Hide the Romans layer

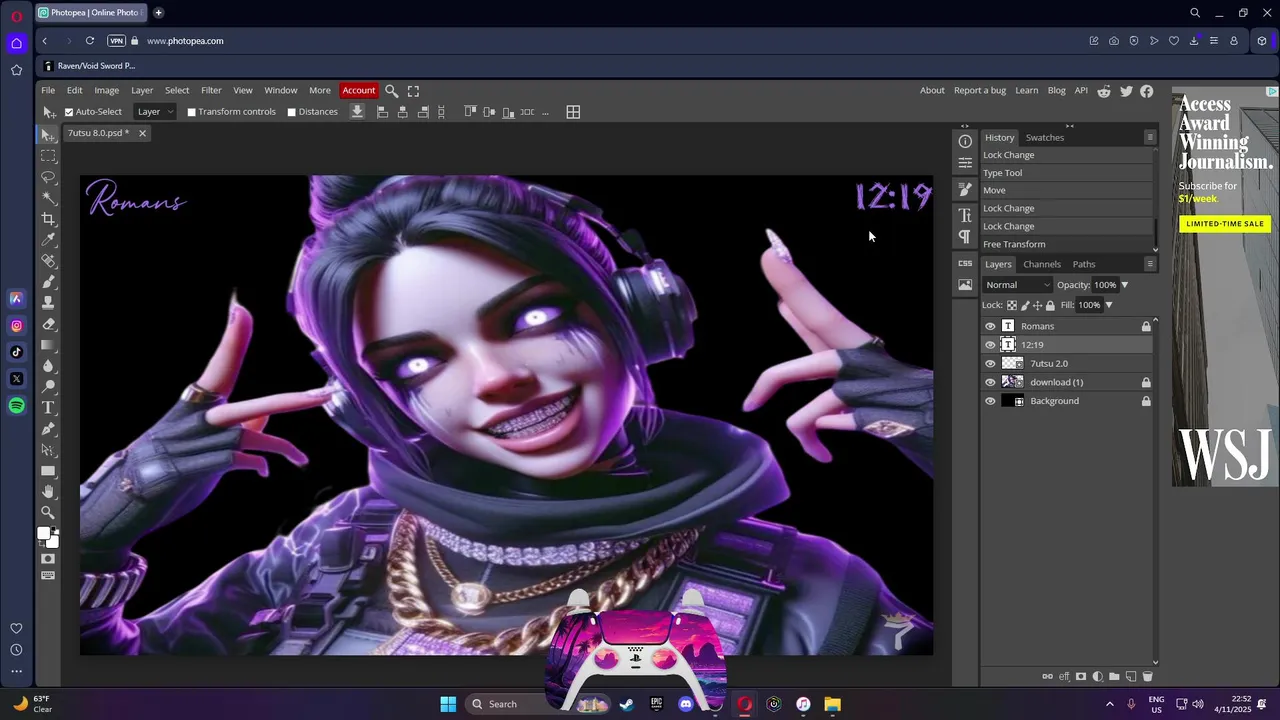990,326
